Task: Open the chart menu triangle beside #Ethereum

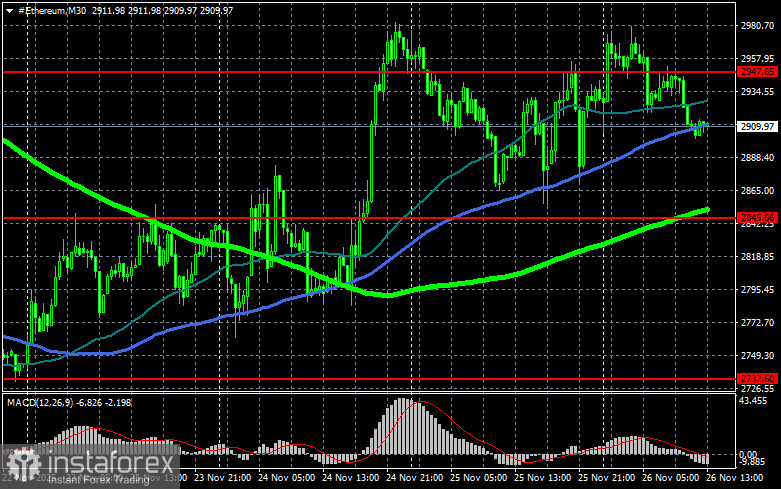Action: 9,10
